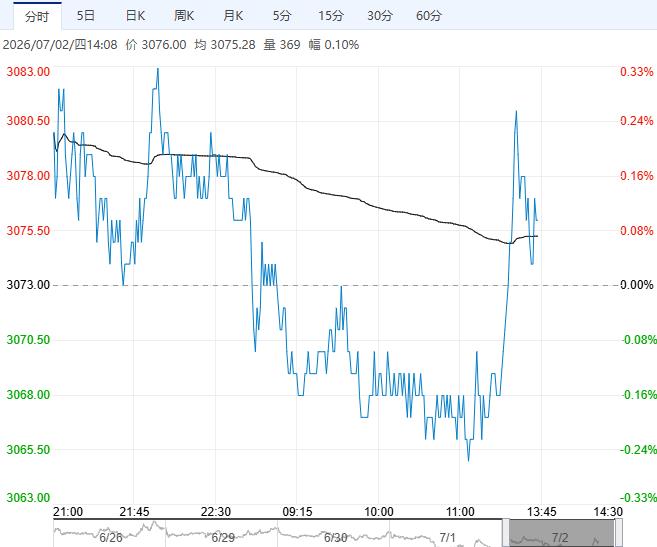Jump to 6/30 in the mini timeline
Viewport: 657px width, 547px height.
335,537
